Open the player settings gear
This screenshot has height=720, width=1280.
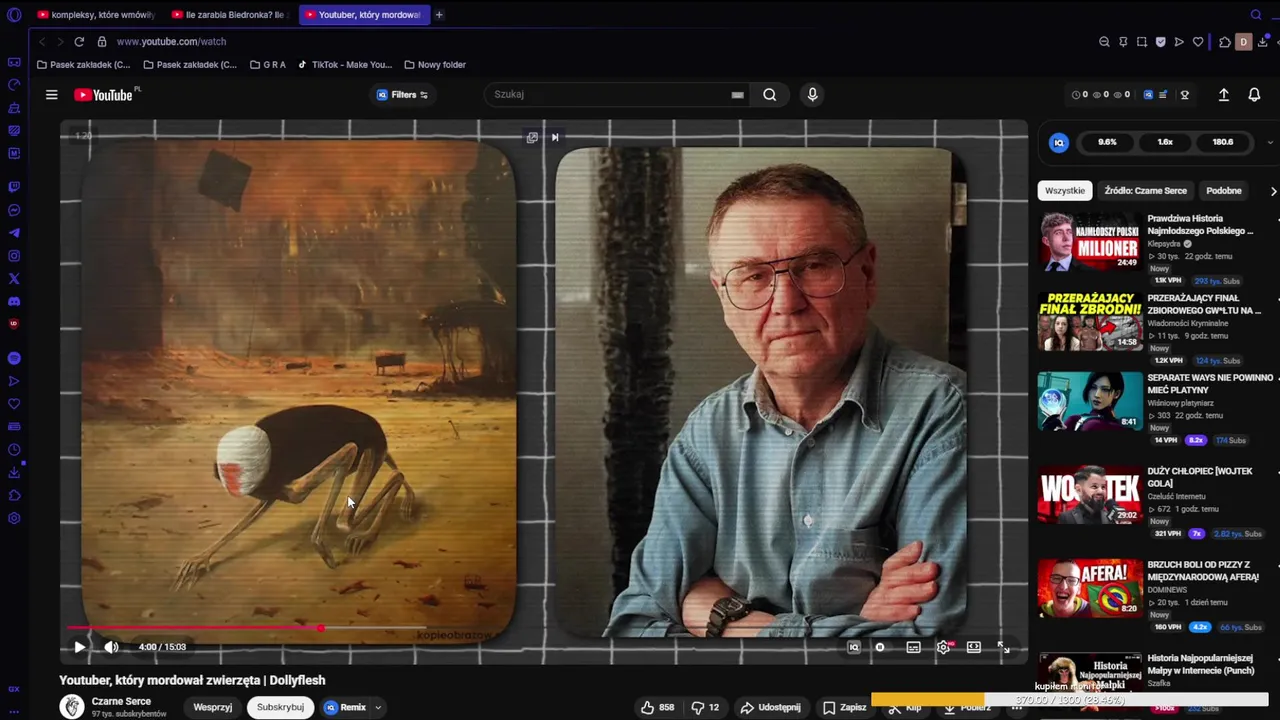[943, 647]
